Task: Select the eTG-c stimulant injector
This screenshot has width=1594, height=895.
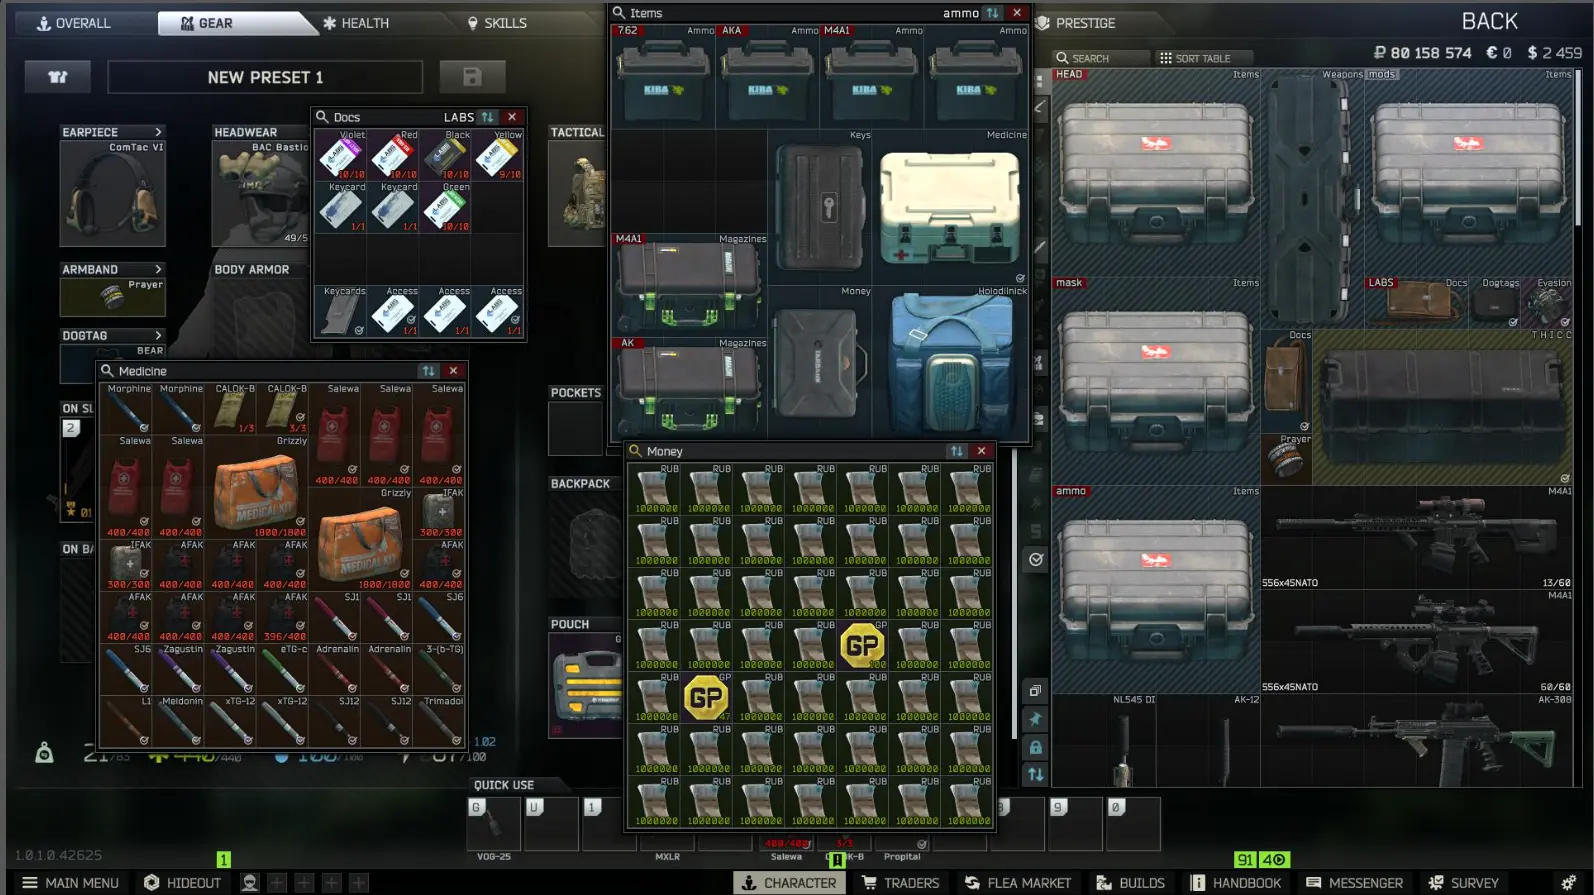Action: 282,668
